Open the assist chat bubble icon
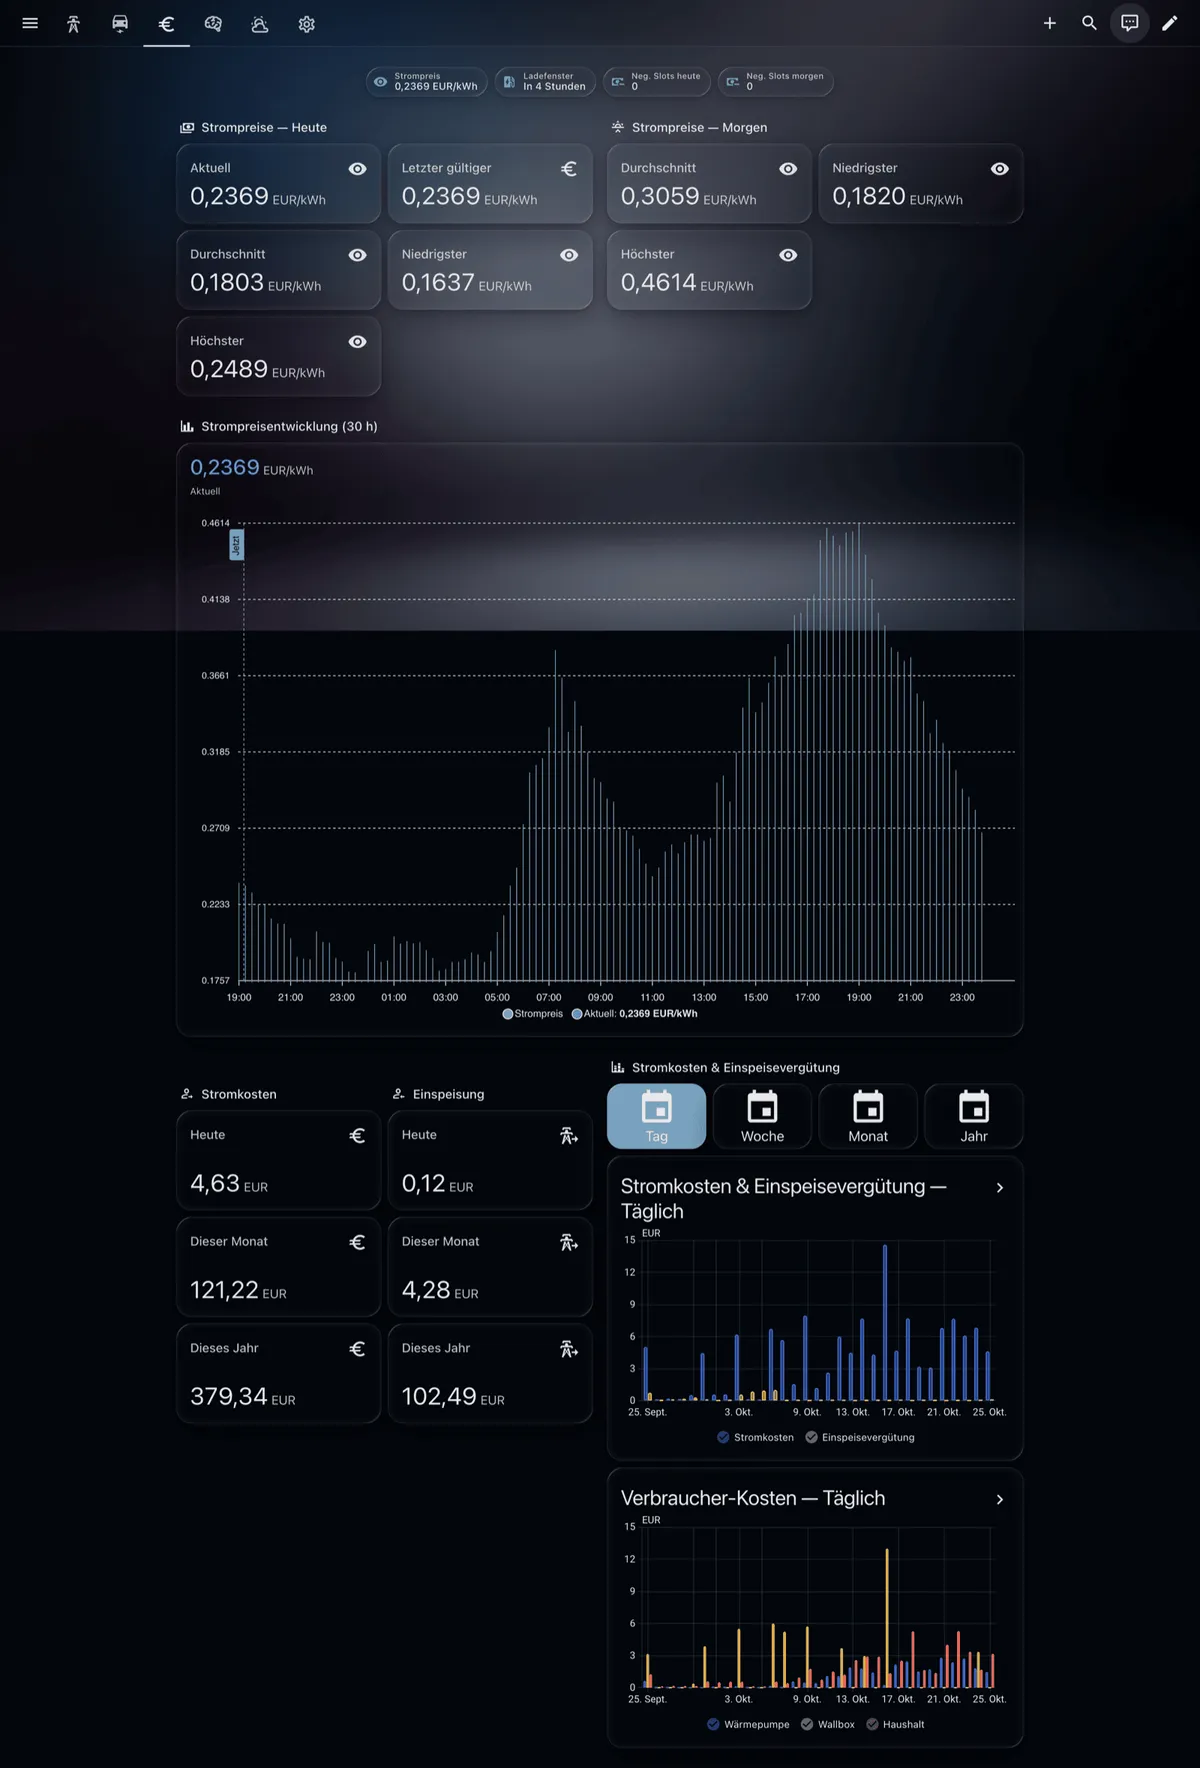 [x=1130, y=23]
